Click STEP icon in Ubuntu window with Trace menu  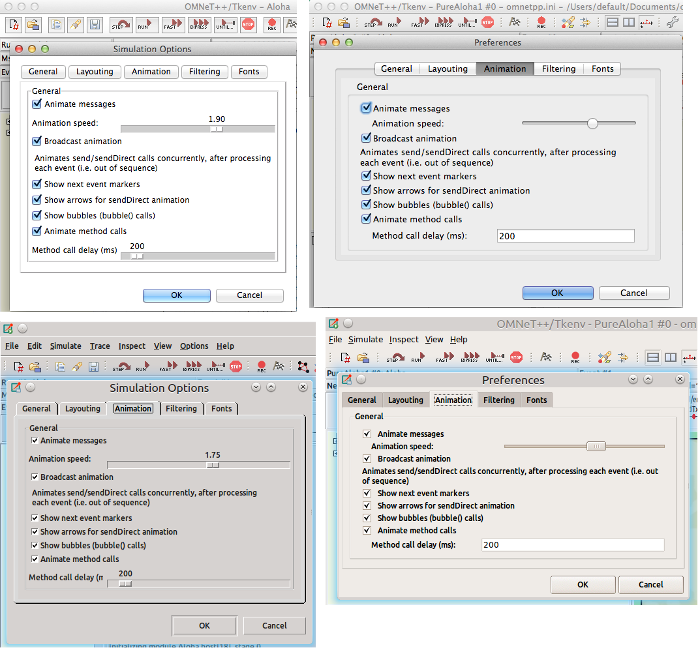121,367
